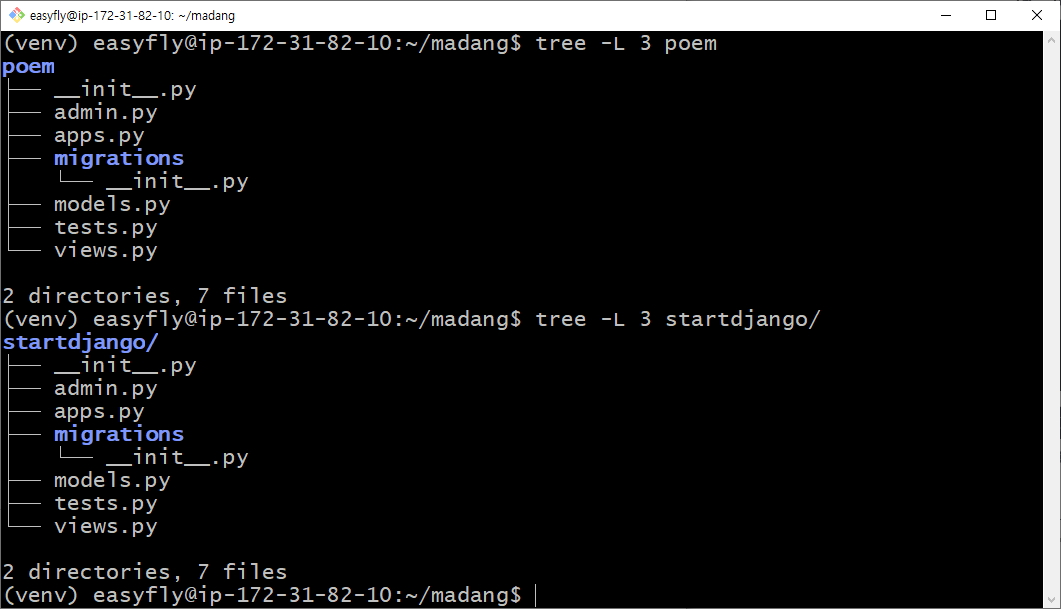Click the scrollbar down arrow

[x=1052, y=600]
